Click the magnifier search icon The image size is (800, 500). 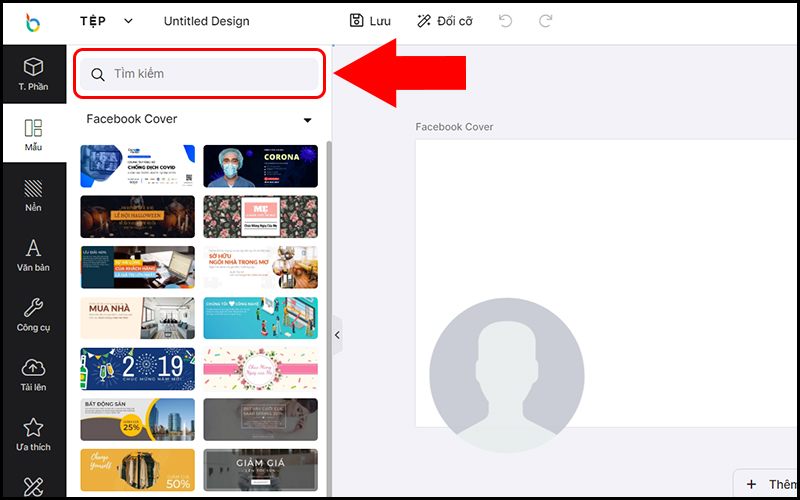[x=97, y=74]
